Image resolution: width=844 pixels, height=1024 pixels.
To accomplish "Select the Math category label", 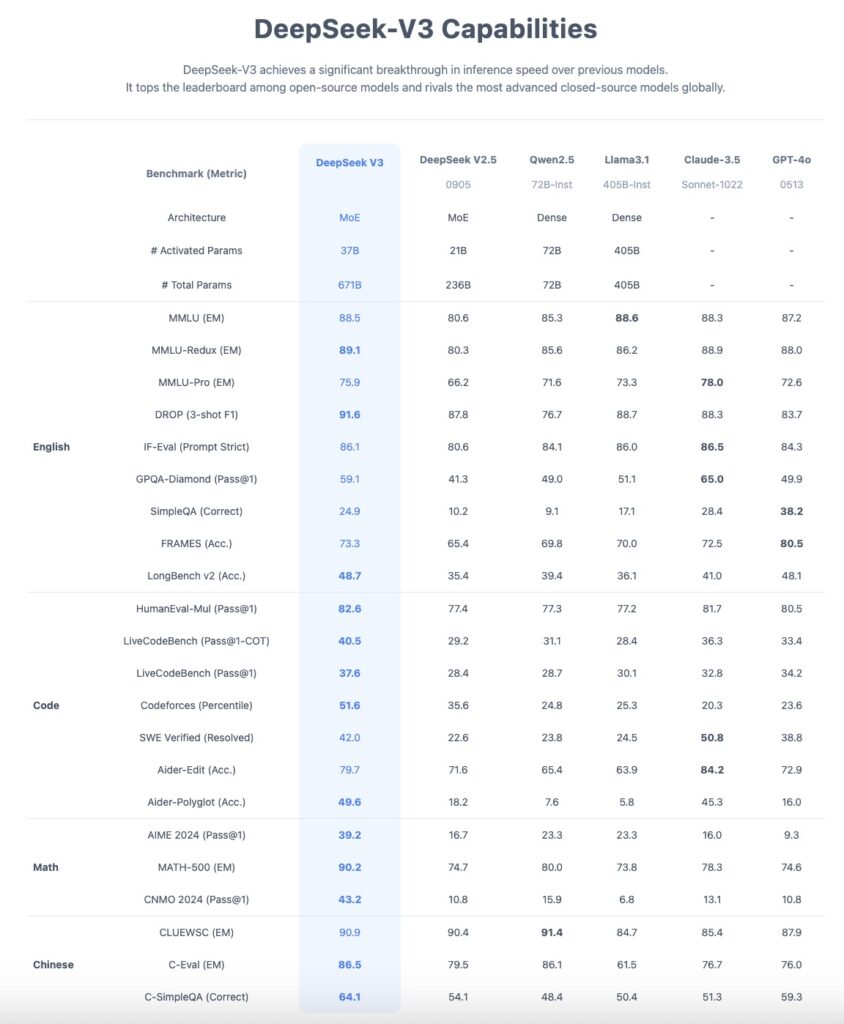I will pyautogui.click(x=46, y=867).
